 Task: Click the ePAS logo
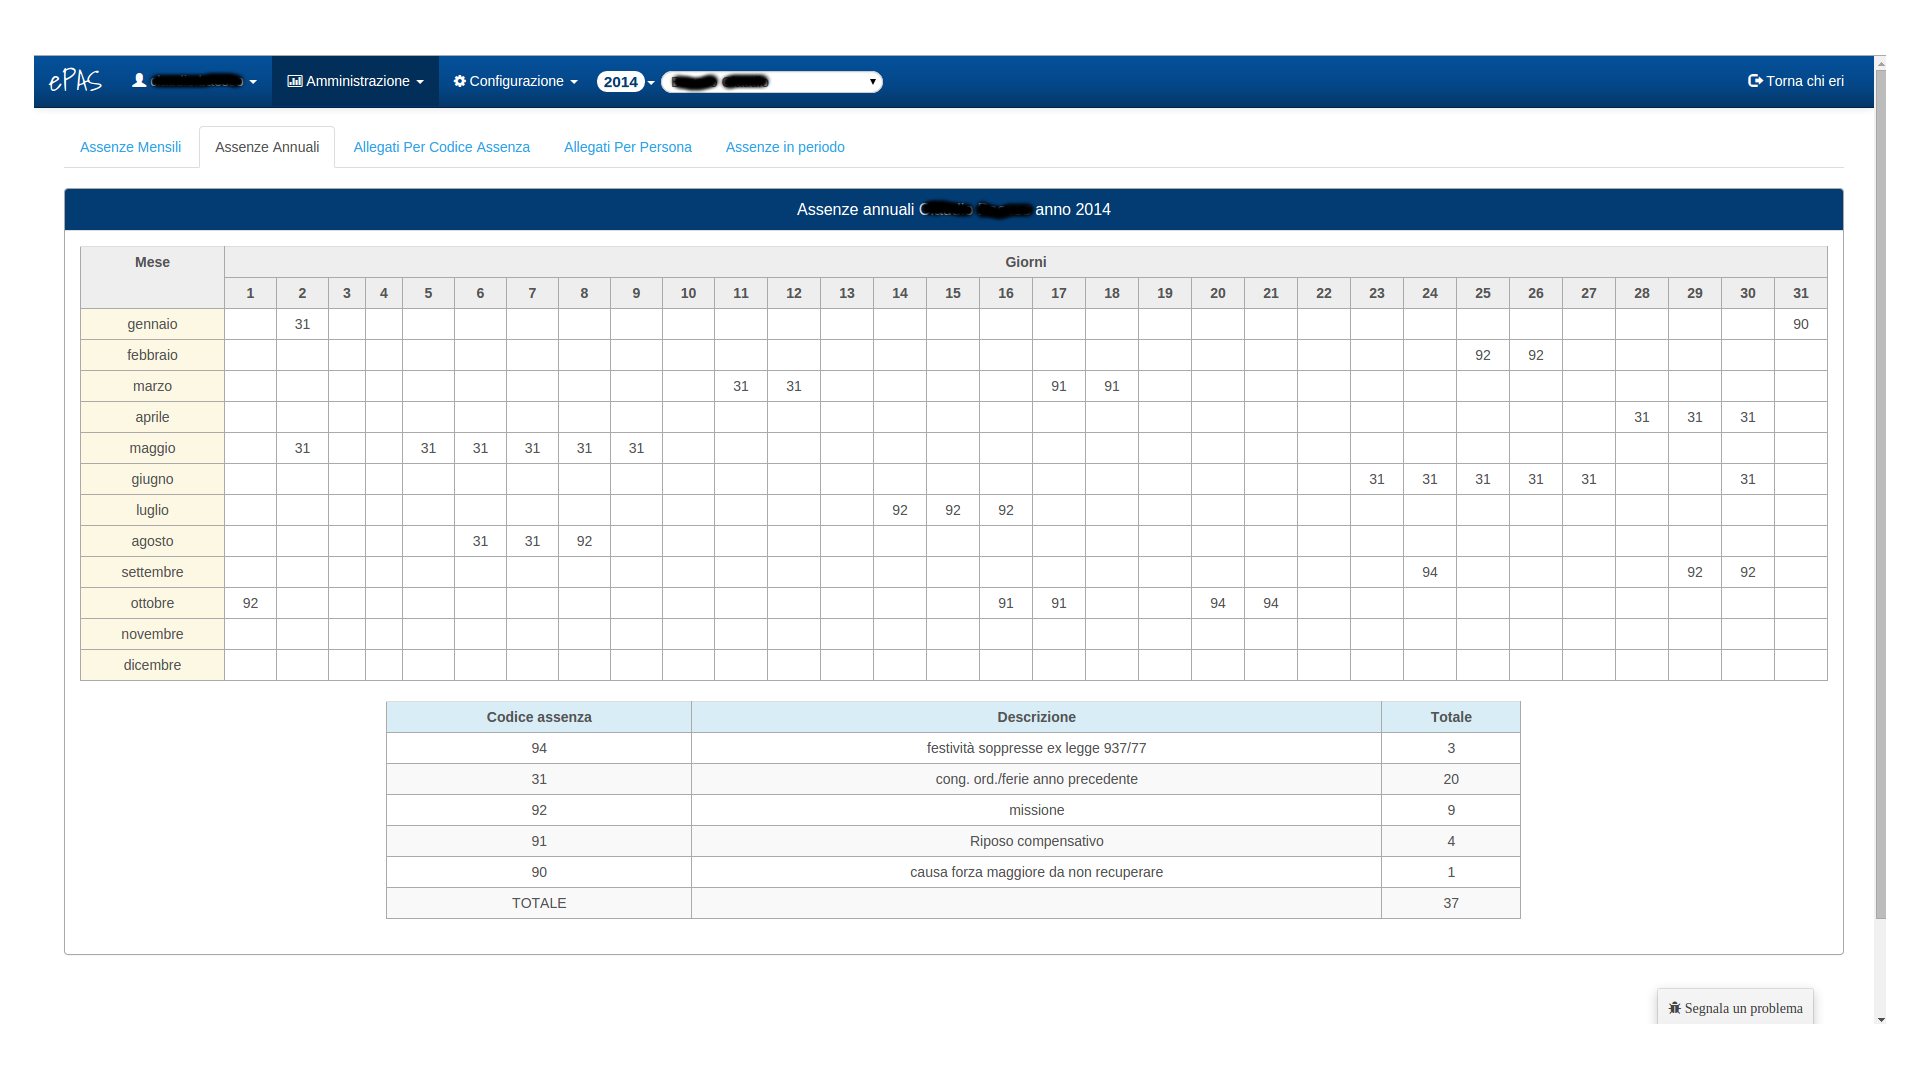pos(75,81)
